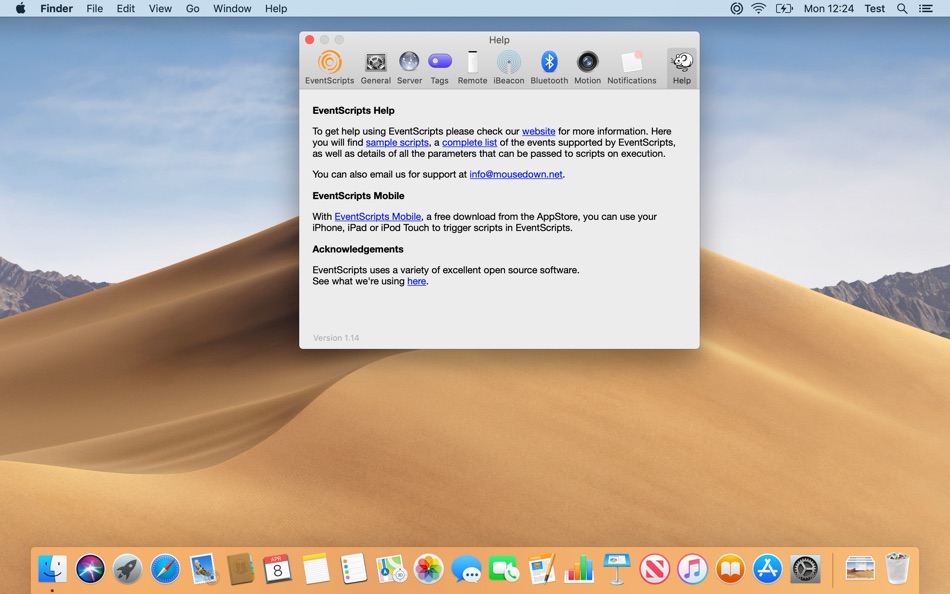Open the Notifications pane
The width and height of the screenshot is (950, 594).
pos(631,68)
